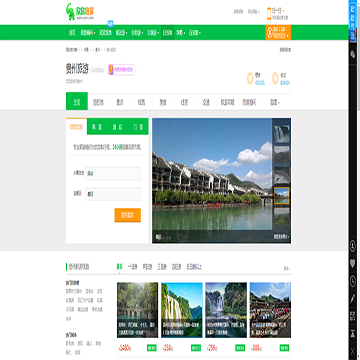Select the third slideshow thumbnail
Image resolution: width=360 pixels, height=360 pixels.
pos(282,175)
